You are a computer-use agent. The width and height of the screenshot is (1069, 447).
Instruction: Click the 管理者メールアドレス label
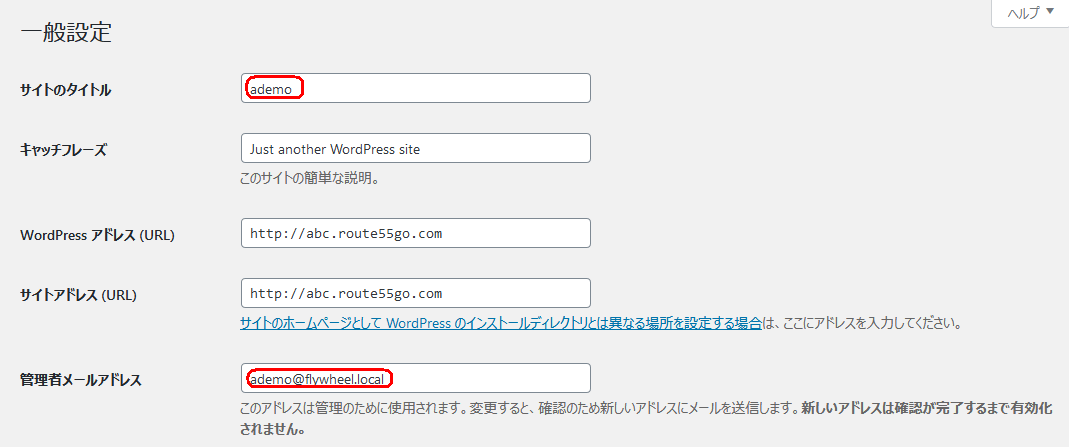pos(80,381)
